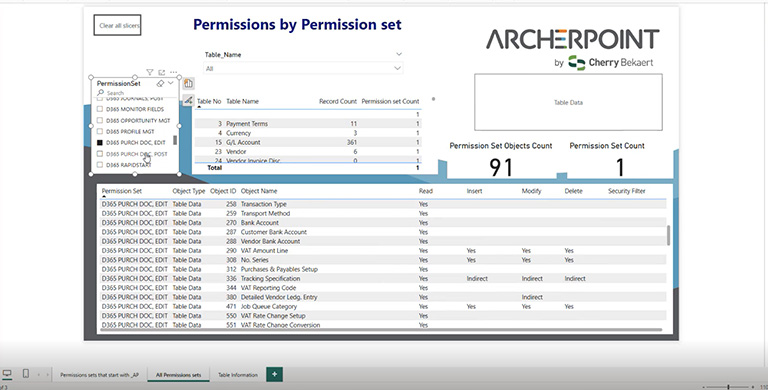Select the Customer Bank Account row
The image size is (768, 390).
click(384, 232)
